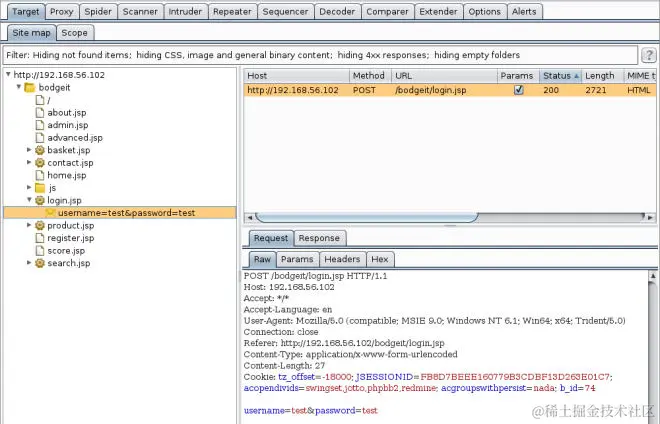Image resolution: width=660 pixels, height=424 pixels.
Task: Open the filter help question-mark button
Action: pos(649,55)
